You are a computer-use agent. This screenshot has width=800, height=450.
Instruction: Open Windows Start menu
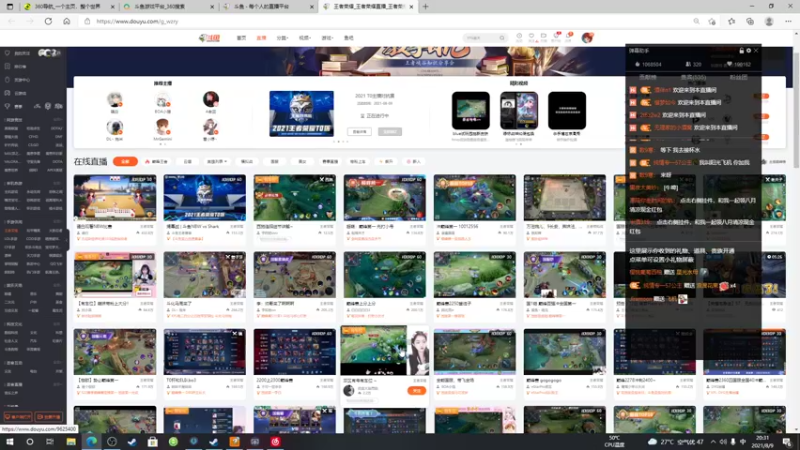(x=9, y=442)
